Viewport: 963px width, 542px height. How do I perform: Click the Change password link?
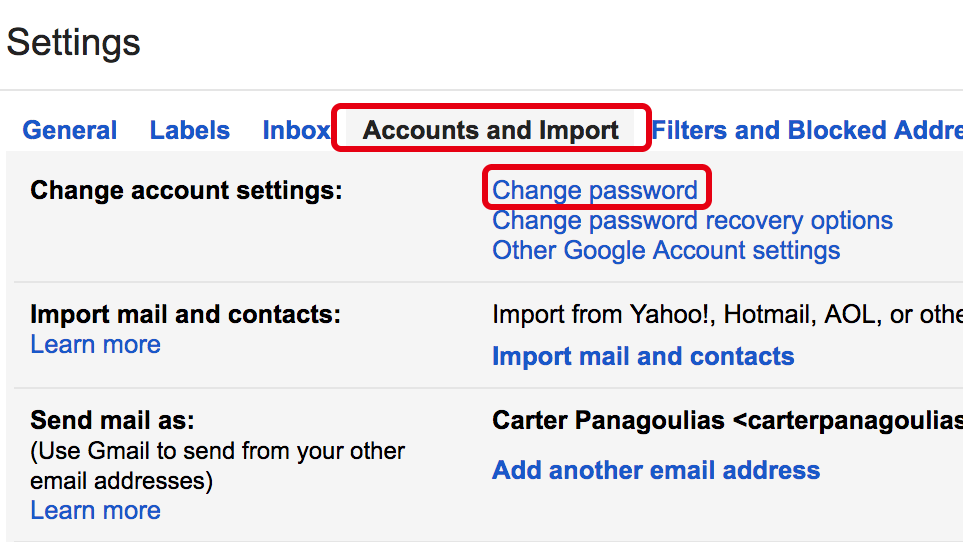click(x=595, y=190)
